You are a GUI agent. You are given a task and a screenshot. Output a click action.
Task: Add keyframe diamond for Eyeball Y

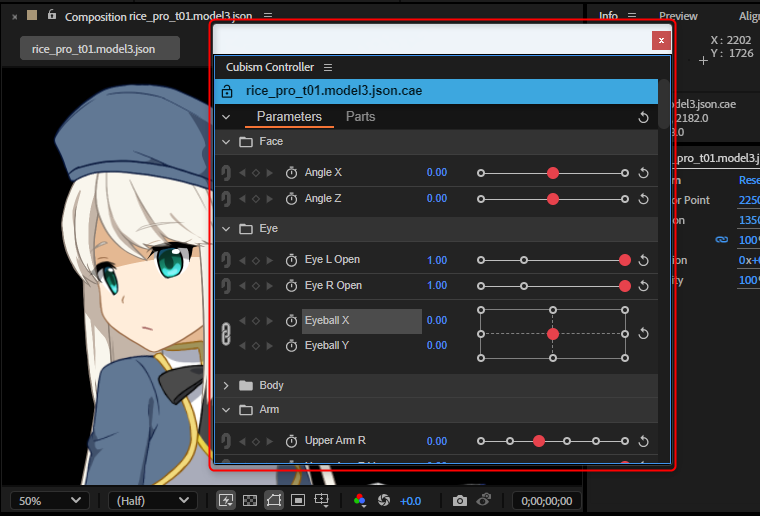tap(256, 346)
